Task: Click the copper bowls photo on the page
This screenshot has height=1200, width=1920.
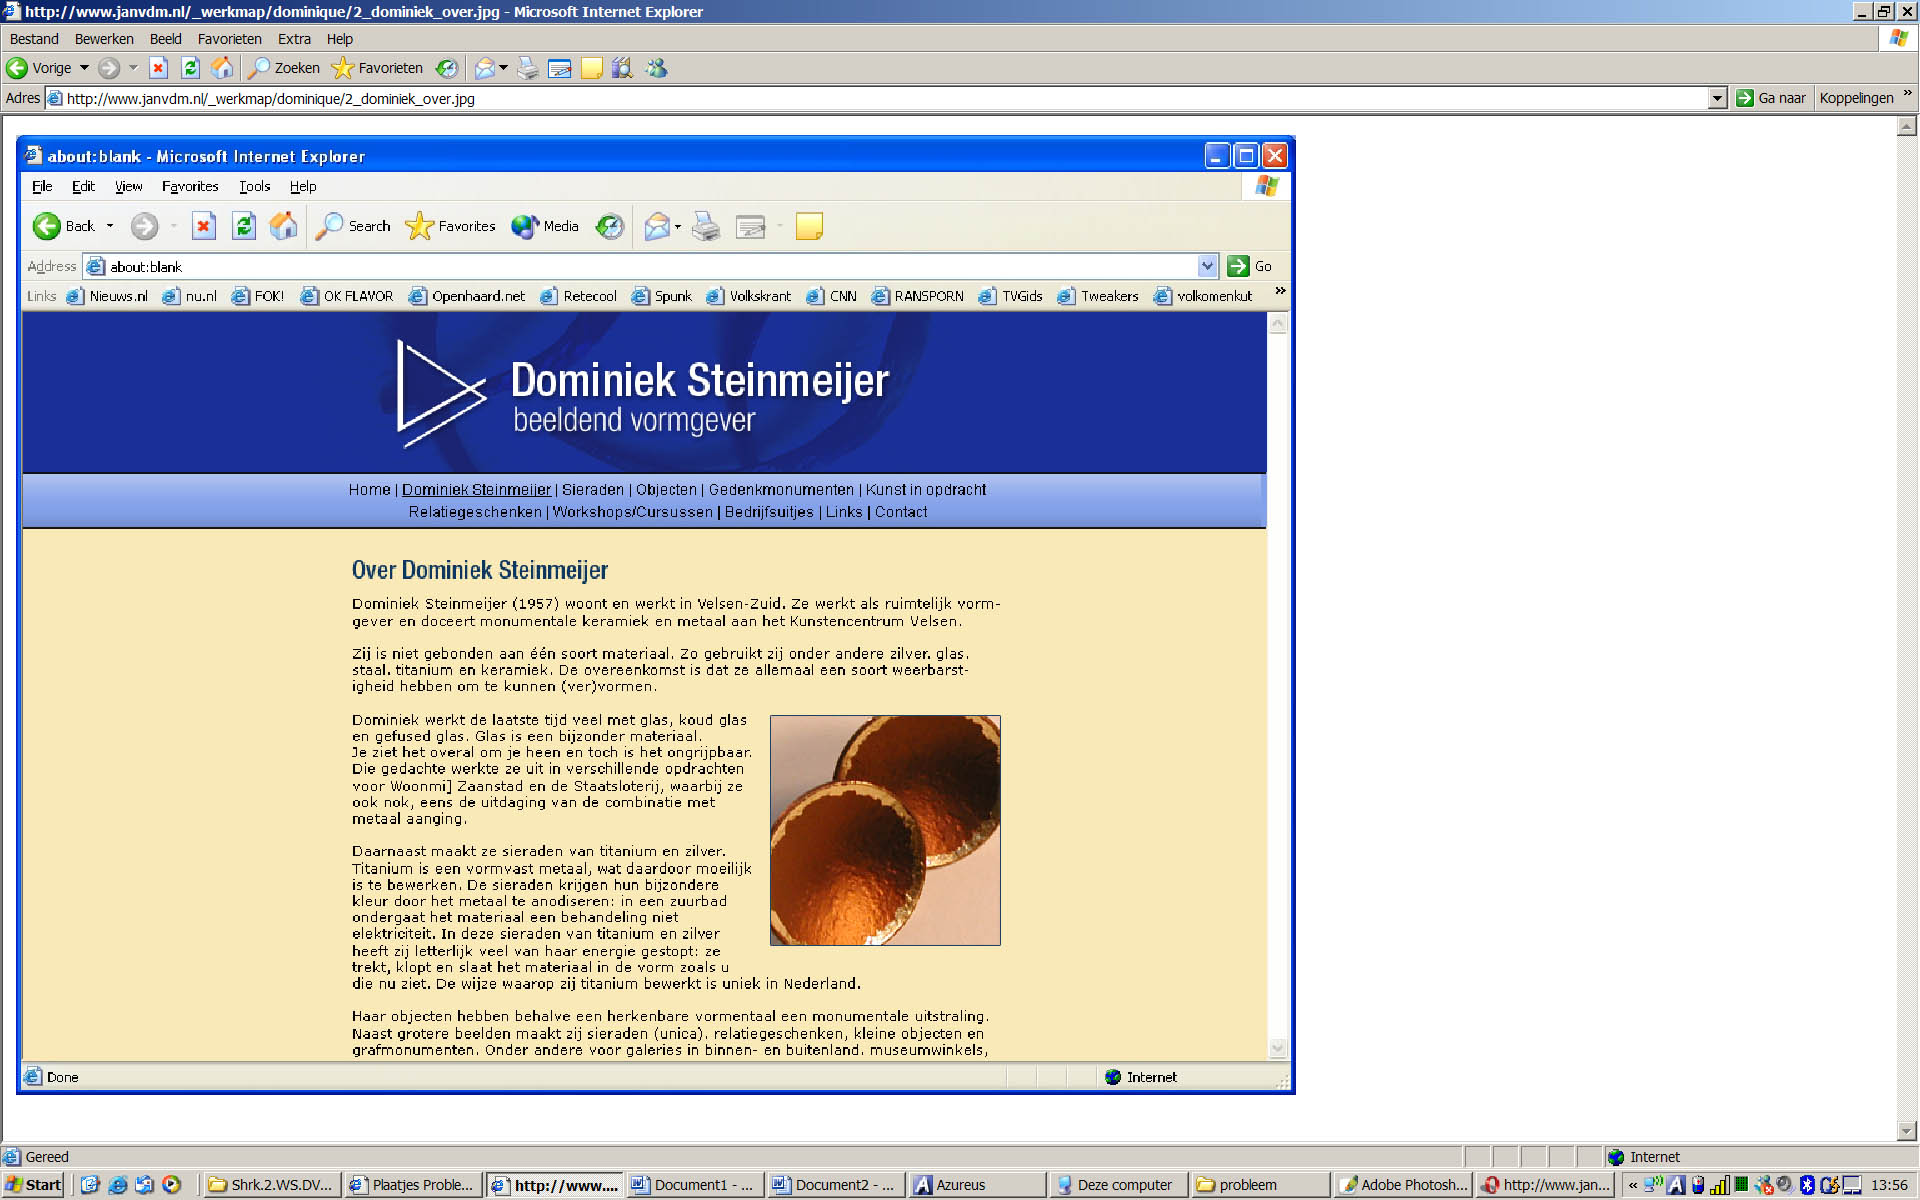Action: tap(885, 830)
